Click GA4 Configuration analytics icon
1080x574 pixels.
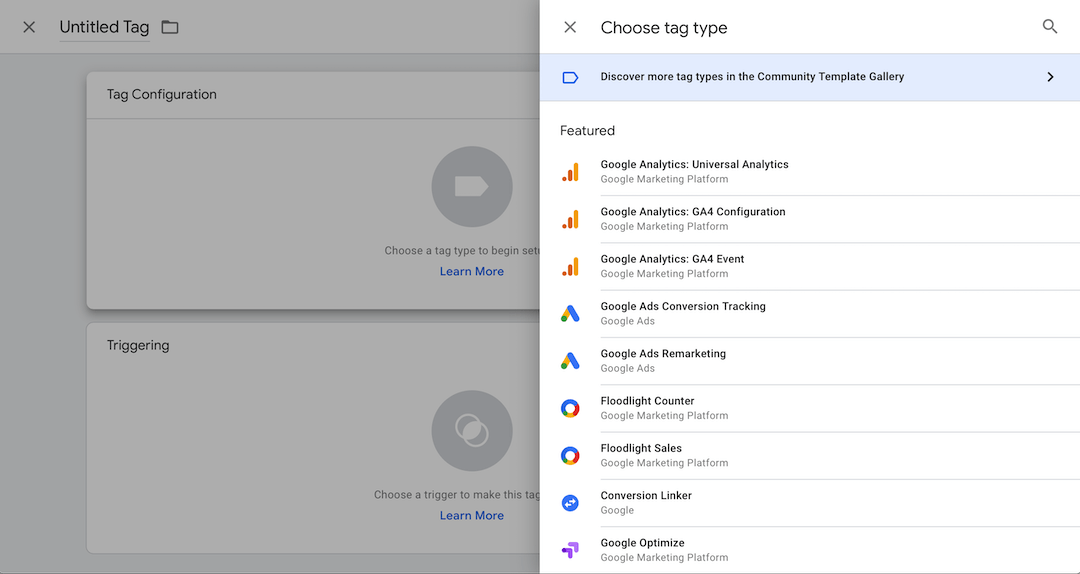[x=570, y=219]
